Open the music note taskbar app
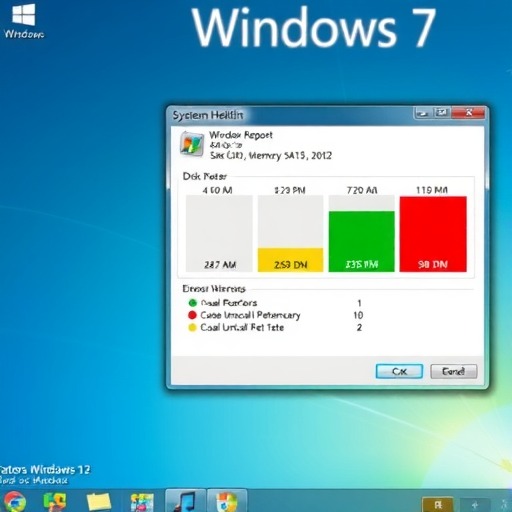The image size is (512, 512). point(185,501)
